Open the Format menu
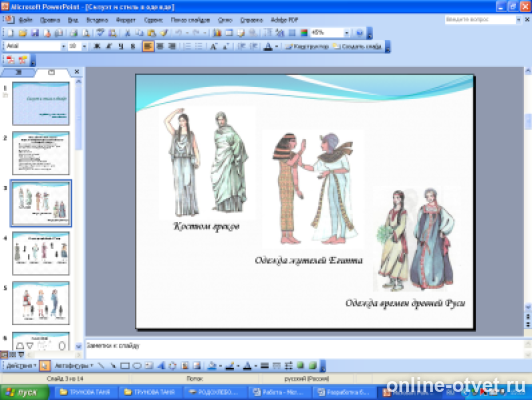532x400 pixels. [126, 20]
